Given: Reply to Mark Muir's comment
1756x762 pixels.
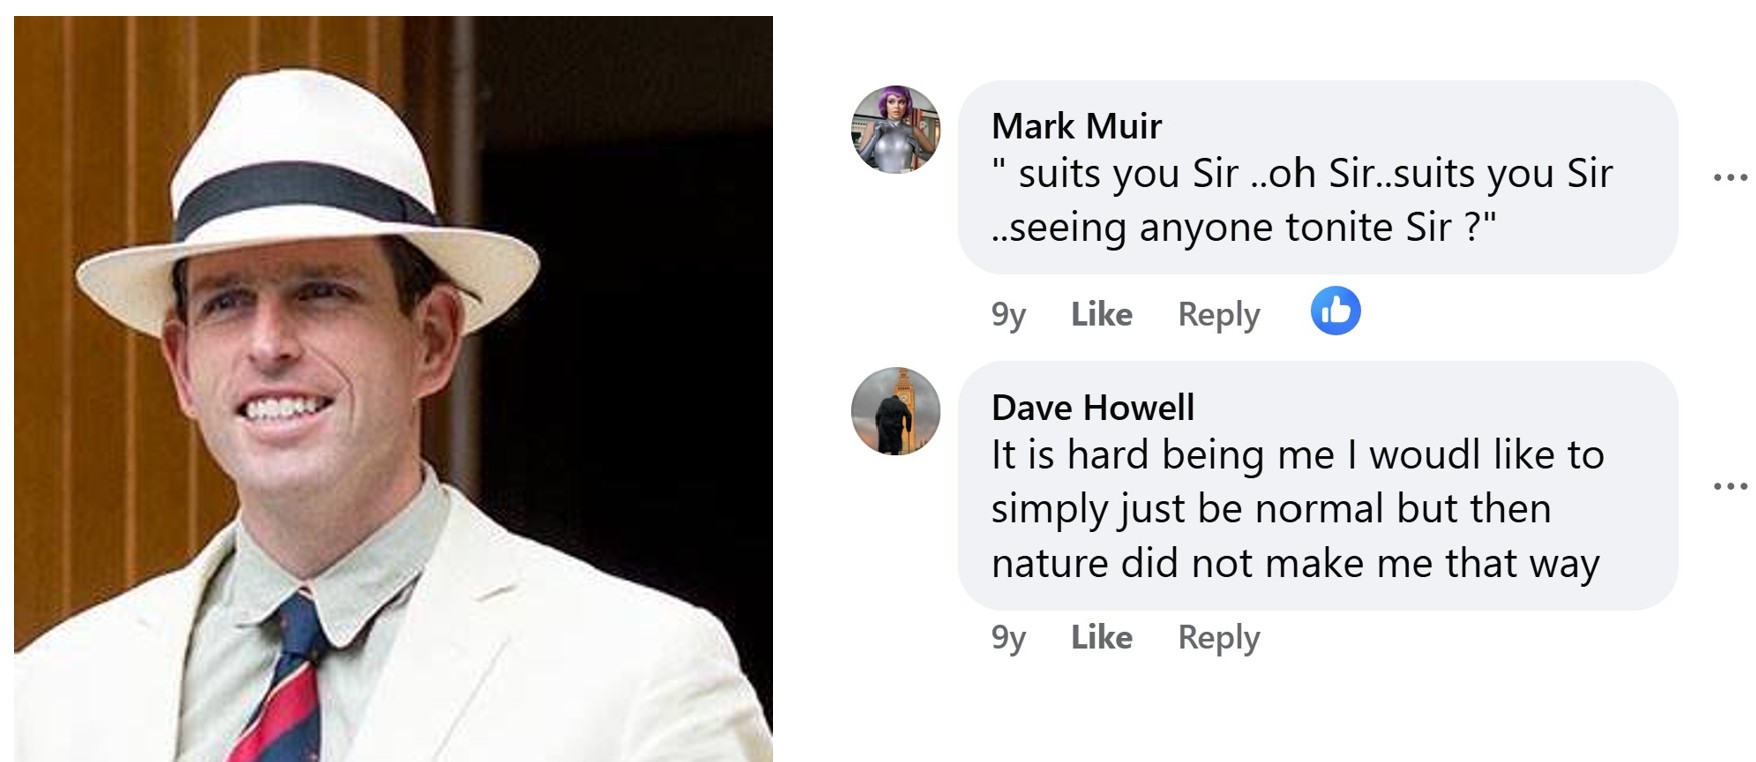Looking at the screenshot, I should tap(1218, 314).
